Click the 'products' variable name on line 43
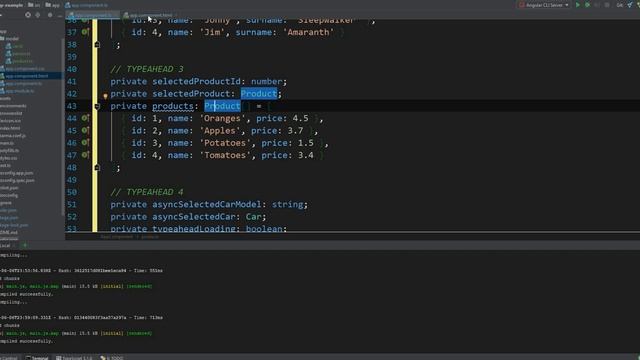The height and width of the screenshot is (360, 640). (x=173, y=106)
